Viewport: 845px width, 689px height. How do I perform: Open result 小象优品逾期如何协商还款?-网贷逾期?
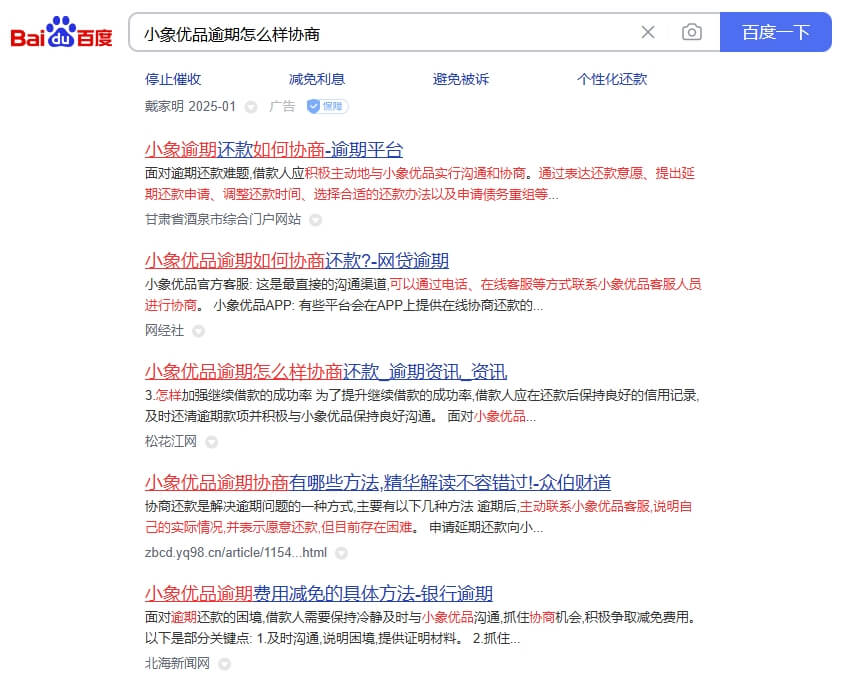point(296,261)
